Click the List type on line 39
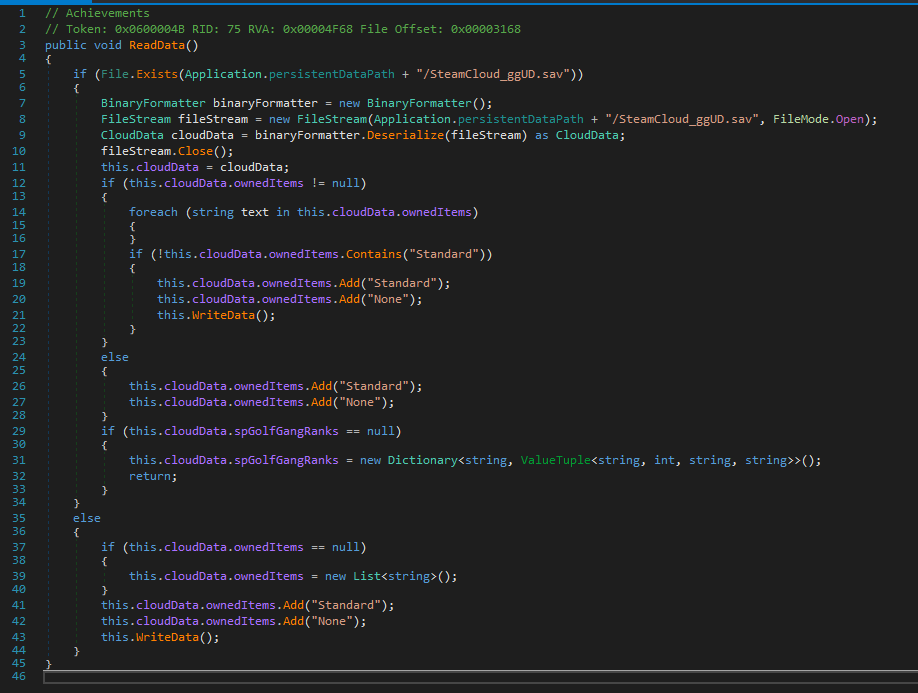Image resolution: width=918 pixels, height=693 pixels. coord(366,576)
